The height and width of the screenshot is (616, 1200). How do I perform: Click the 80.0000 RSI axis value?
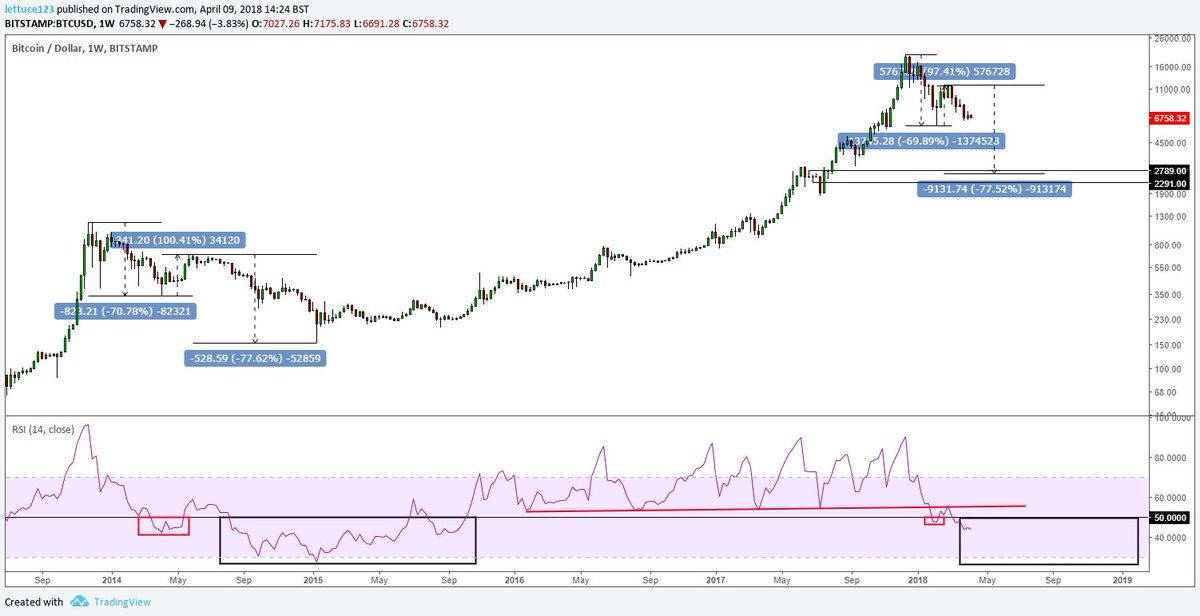click(x=1169, y=458)
